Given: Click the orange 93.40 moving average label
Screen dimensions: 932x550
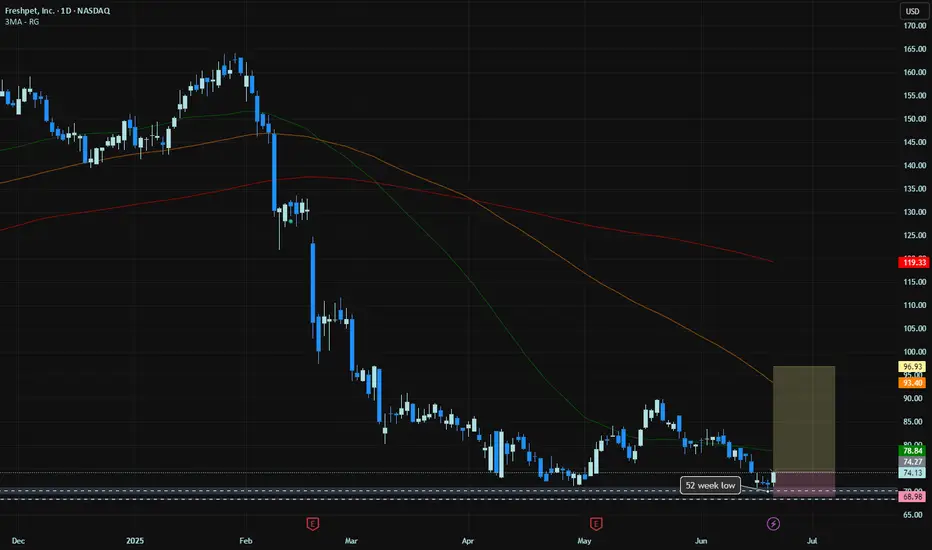Looking at the screenshot, I should pyautogui.click(x=912, y=383).
